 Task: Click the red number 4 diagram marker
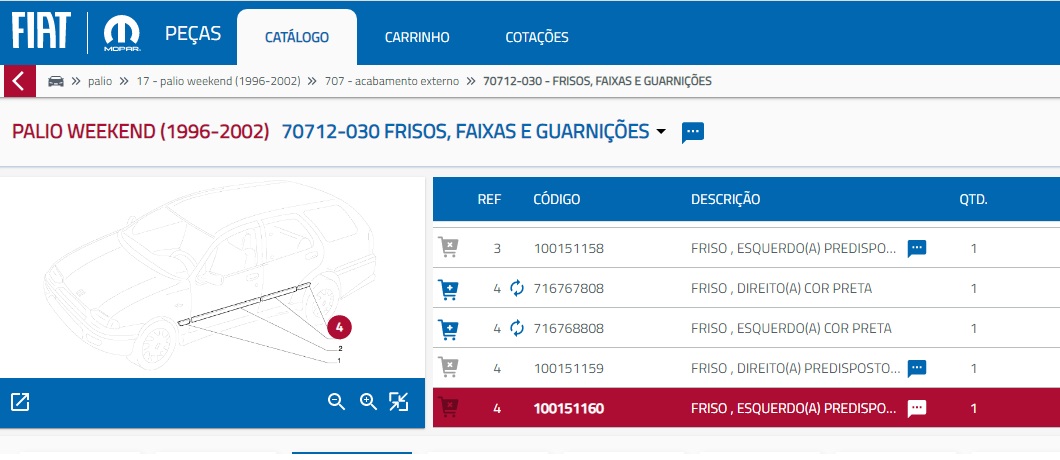(x=340, y=327)
